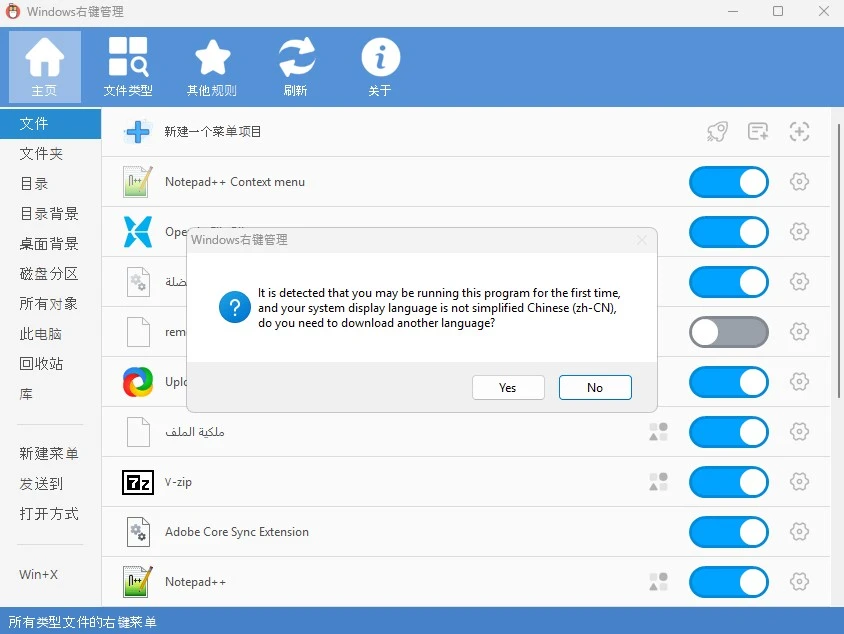Open the 主页 home tab
The image size is (844, 634).
pyautogui.click(x=44, y=67)
